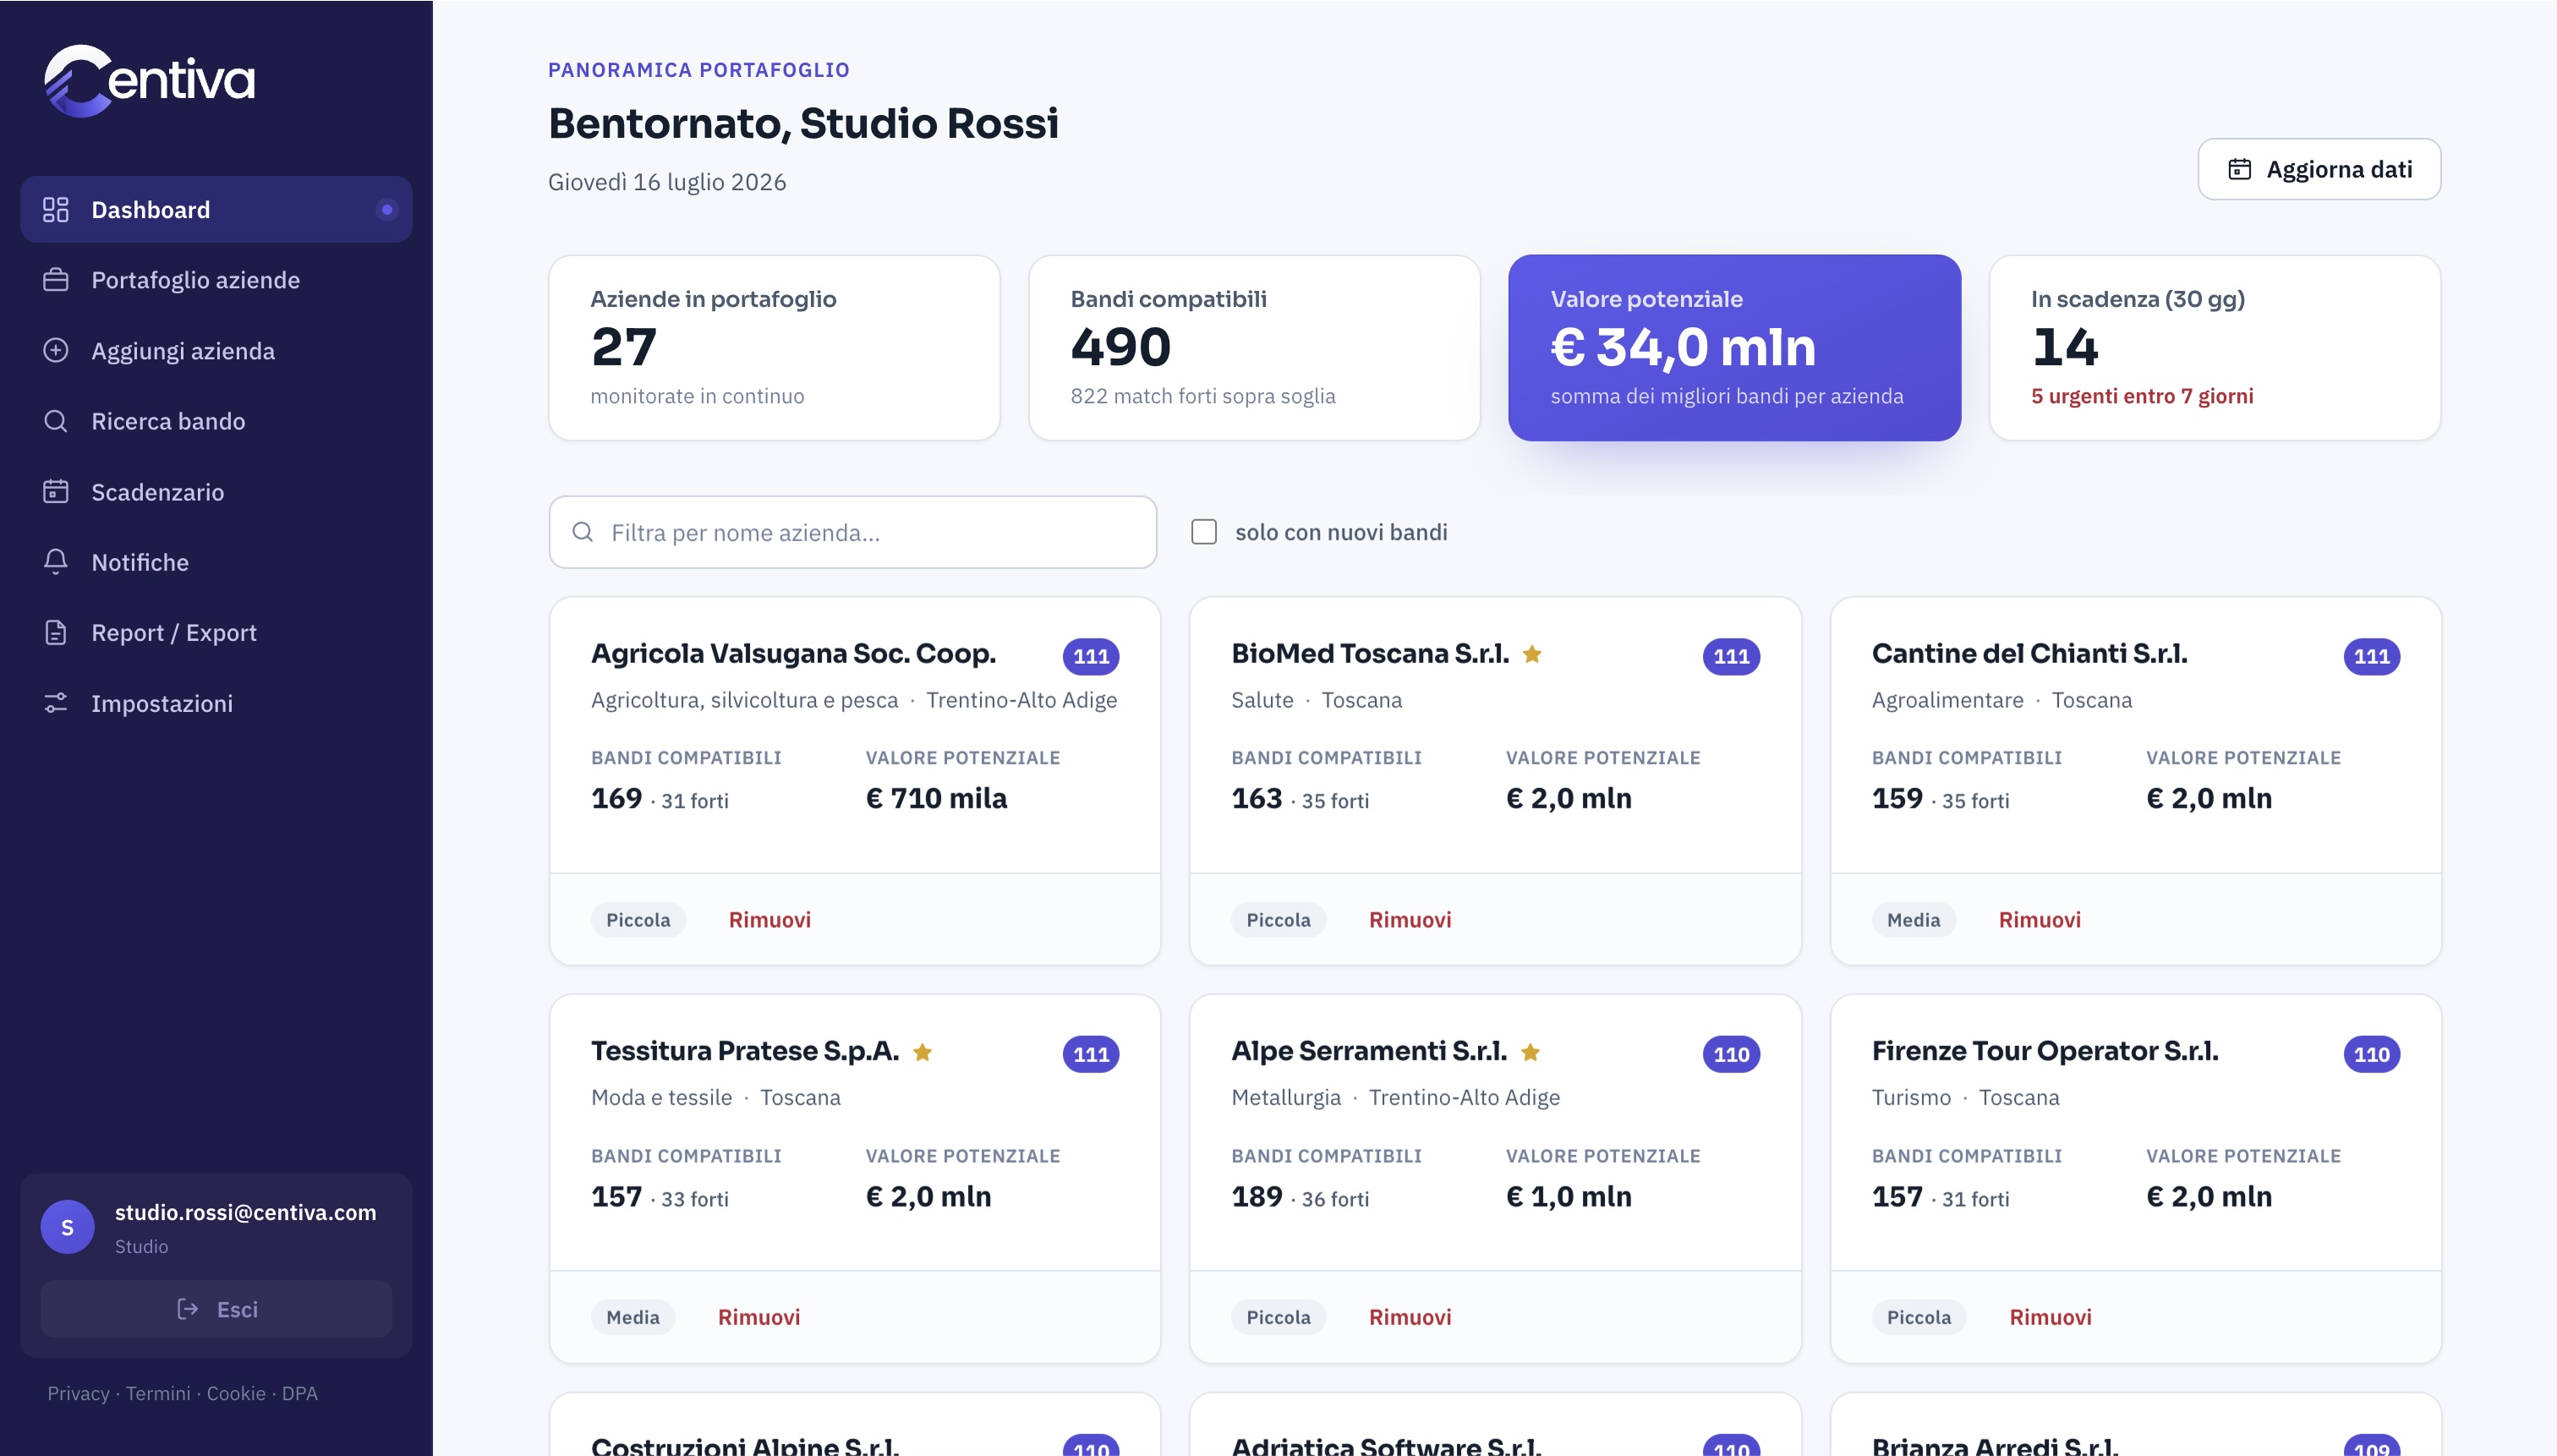Image resolution: width=2557 pixels, height=1456 pixels.
Task: Click Rimuovi on Tessitura Pratese card
Action: 759,1317
